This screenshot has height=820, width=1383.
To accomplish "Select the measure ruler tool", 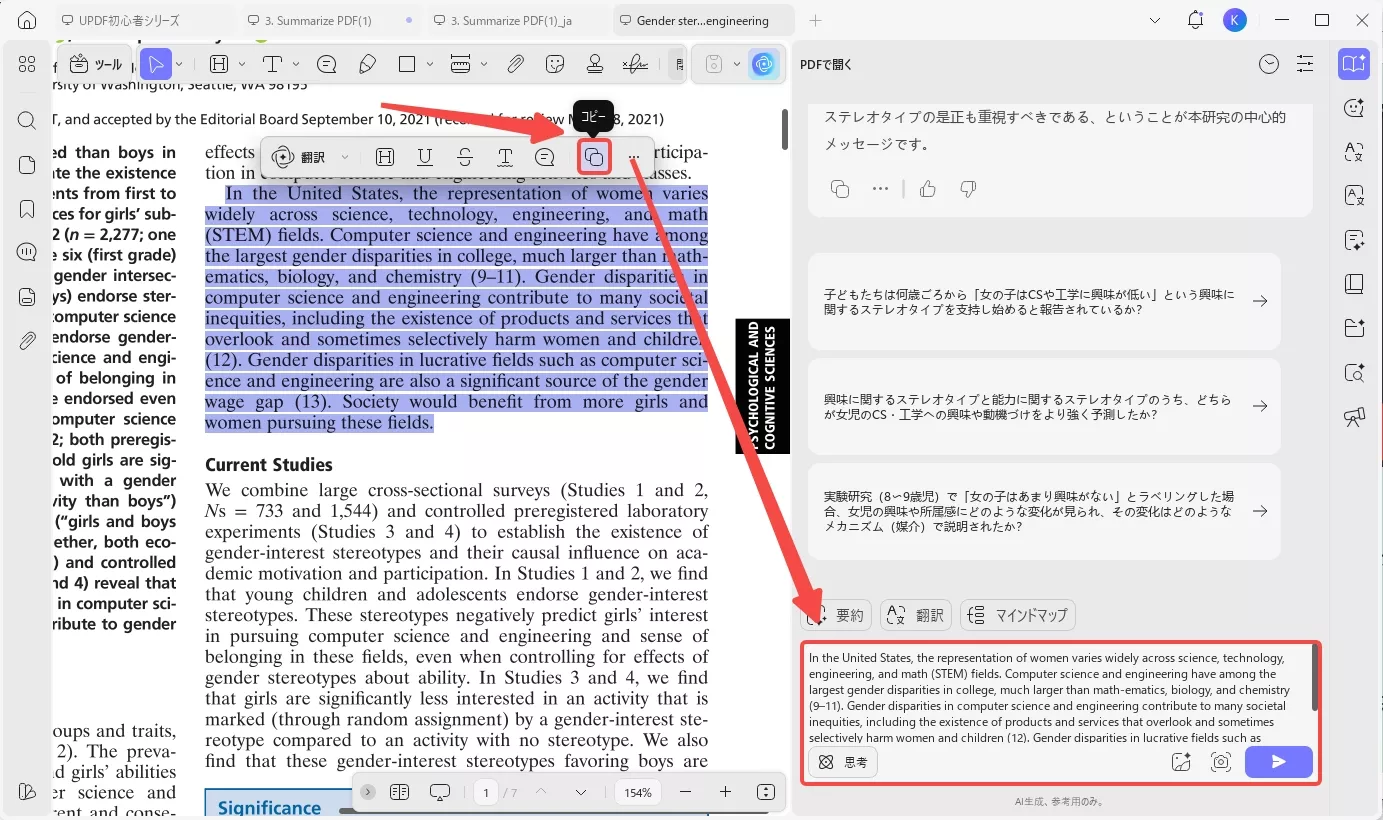I will click(461, 64).
